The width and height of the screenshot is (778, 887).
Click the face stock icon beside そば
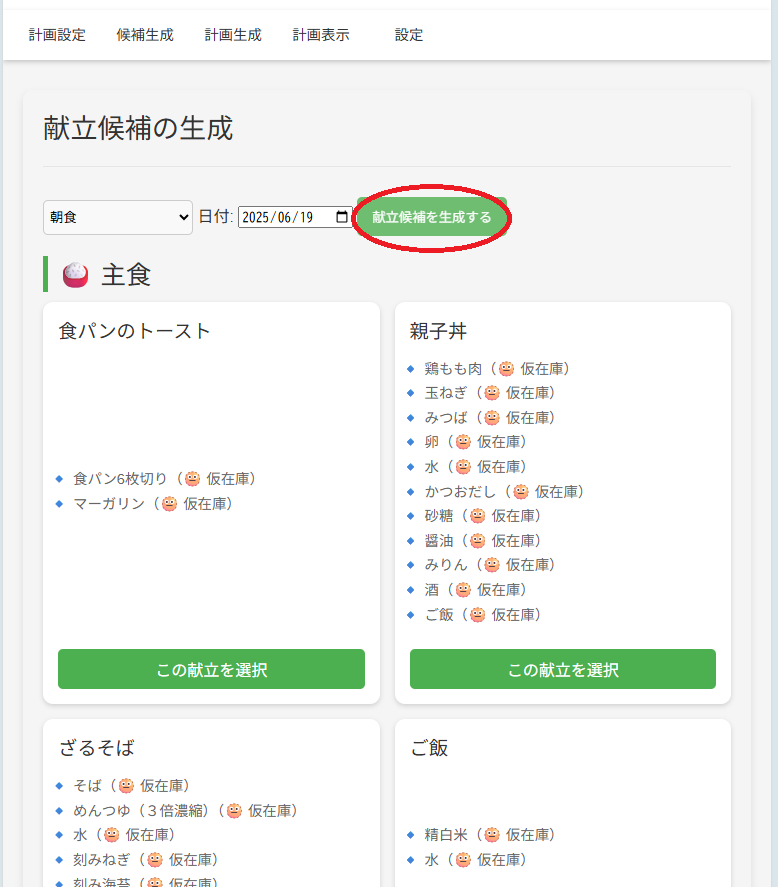click(x=126, y=786)
